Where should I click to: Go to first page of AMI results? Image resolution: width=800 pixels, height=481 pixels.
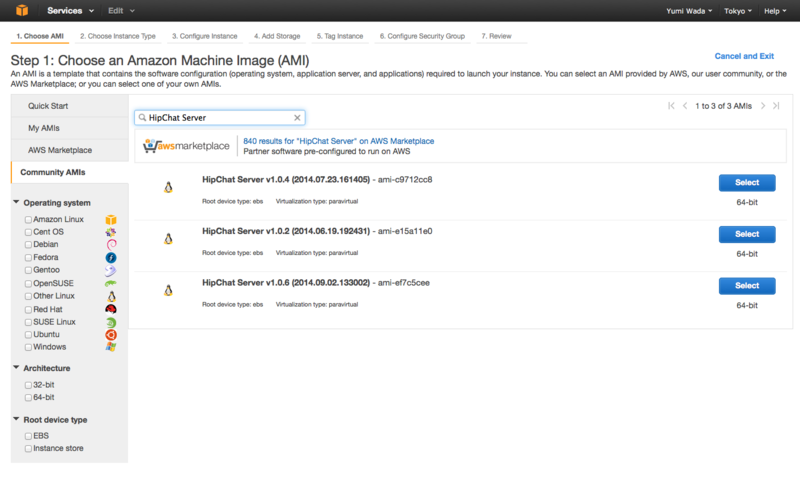pyautogui.click(x=671, y=106)
